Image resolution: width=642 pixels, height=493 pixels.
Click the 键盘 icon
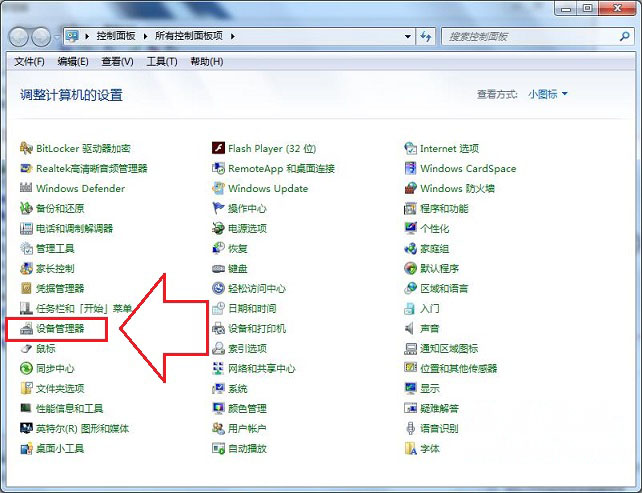pos(218,269)
